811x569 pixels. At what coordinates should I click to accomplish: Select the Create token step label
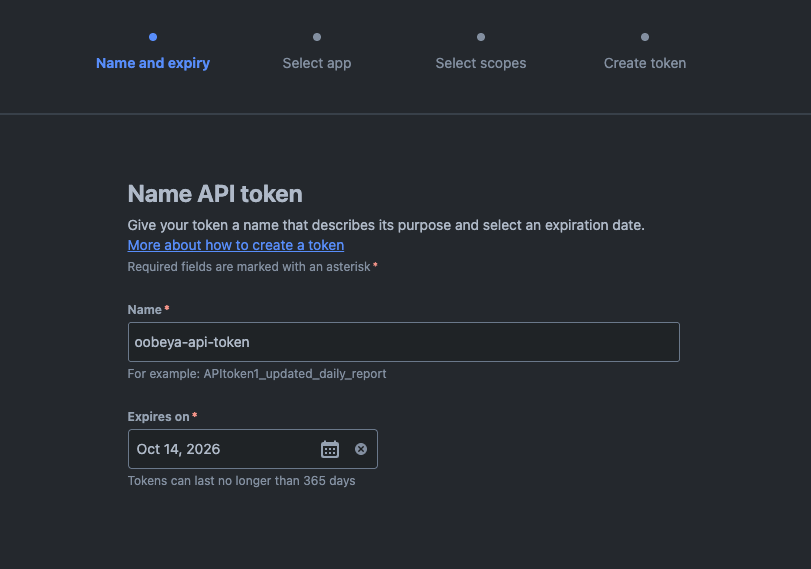(645, 63)
